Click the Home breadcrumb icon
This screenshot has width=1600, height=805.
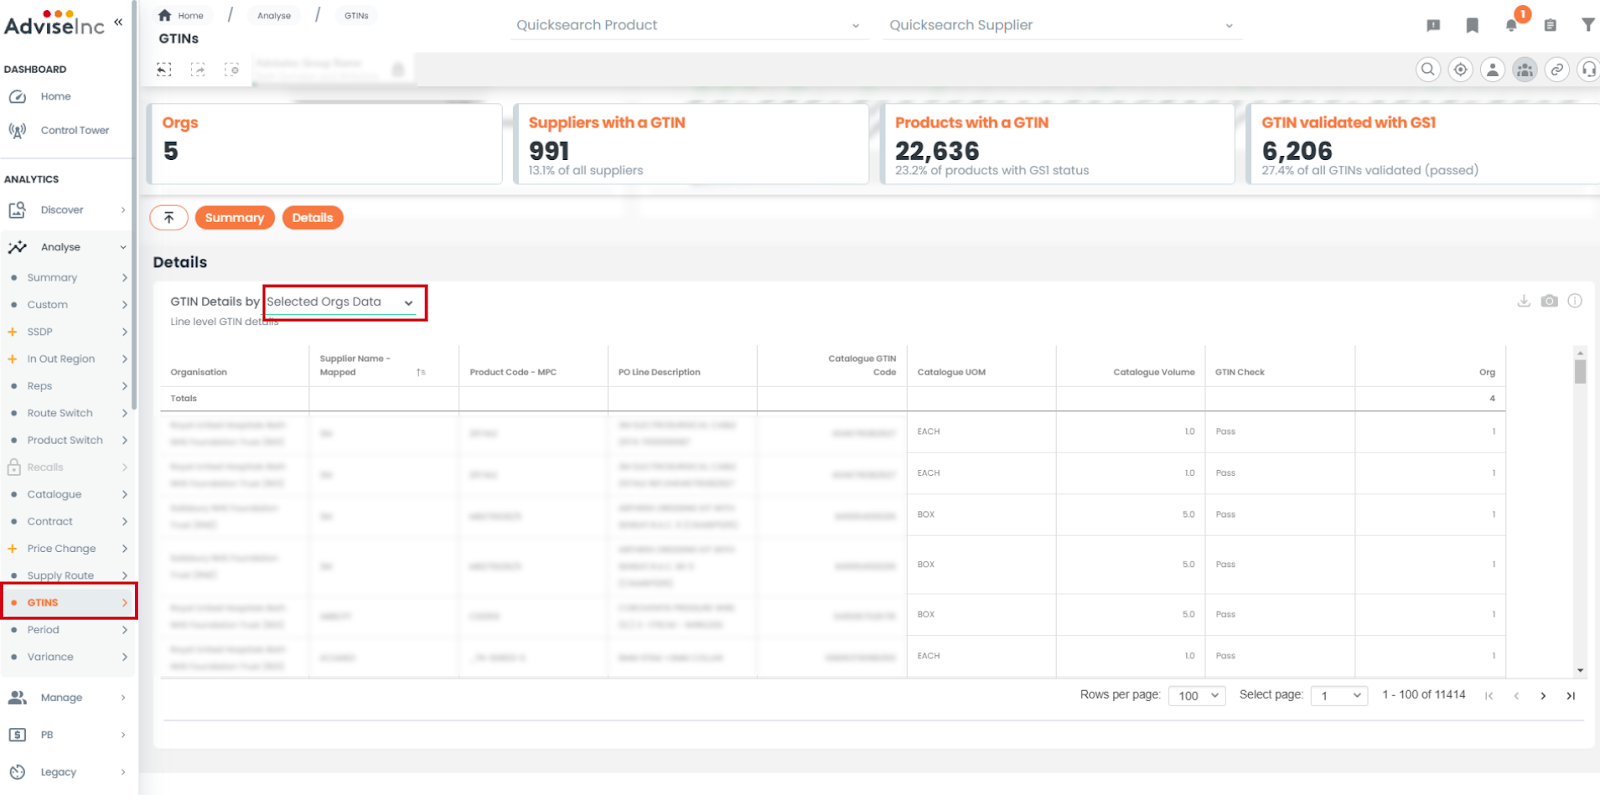[x=165, y=15]
